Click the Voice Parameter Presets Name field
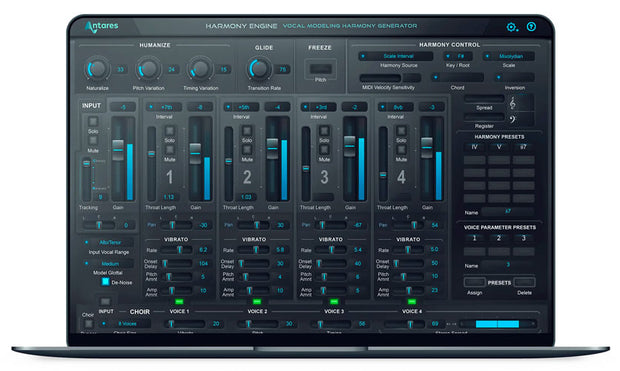Image resolution: width=620 pixels, height=371 pixels. [508, 265]
